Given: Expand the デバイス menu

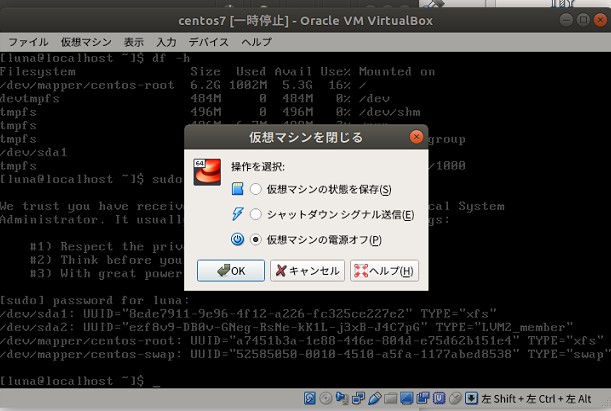Looking at the screenshot, I should (208, 42).
